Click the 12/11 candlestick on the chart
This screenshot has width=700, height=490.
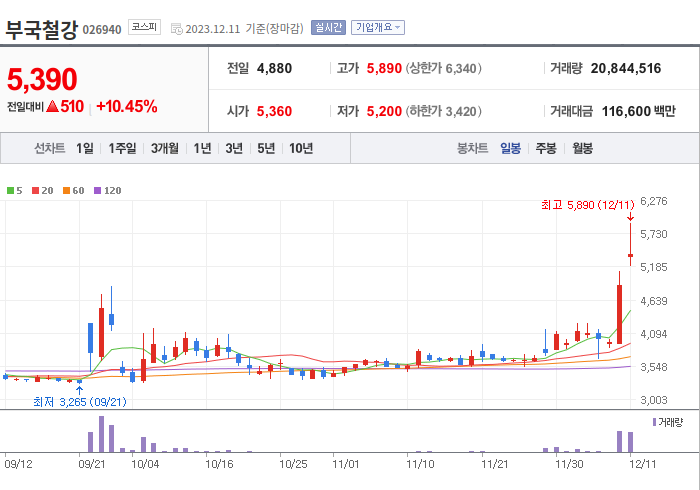(x=630, y=245)
